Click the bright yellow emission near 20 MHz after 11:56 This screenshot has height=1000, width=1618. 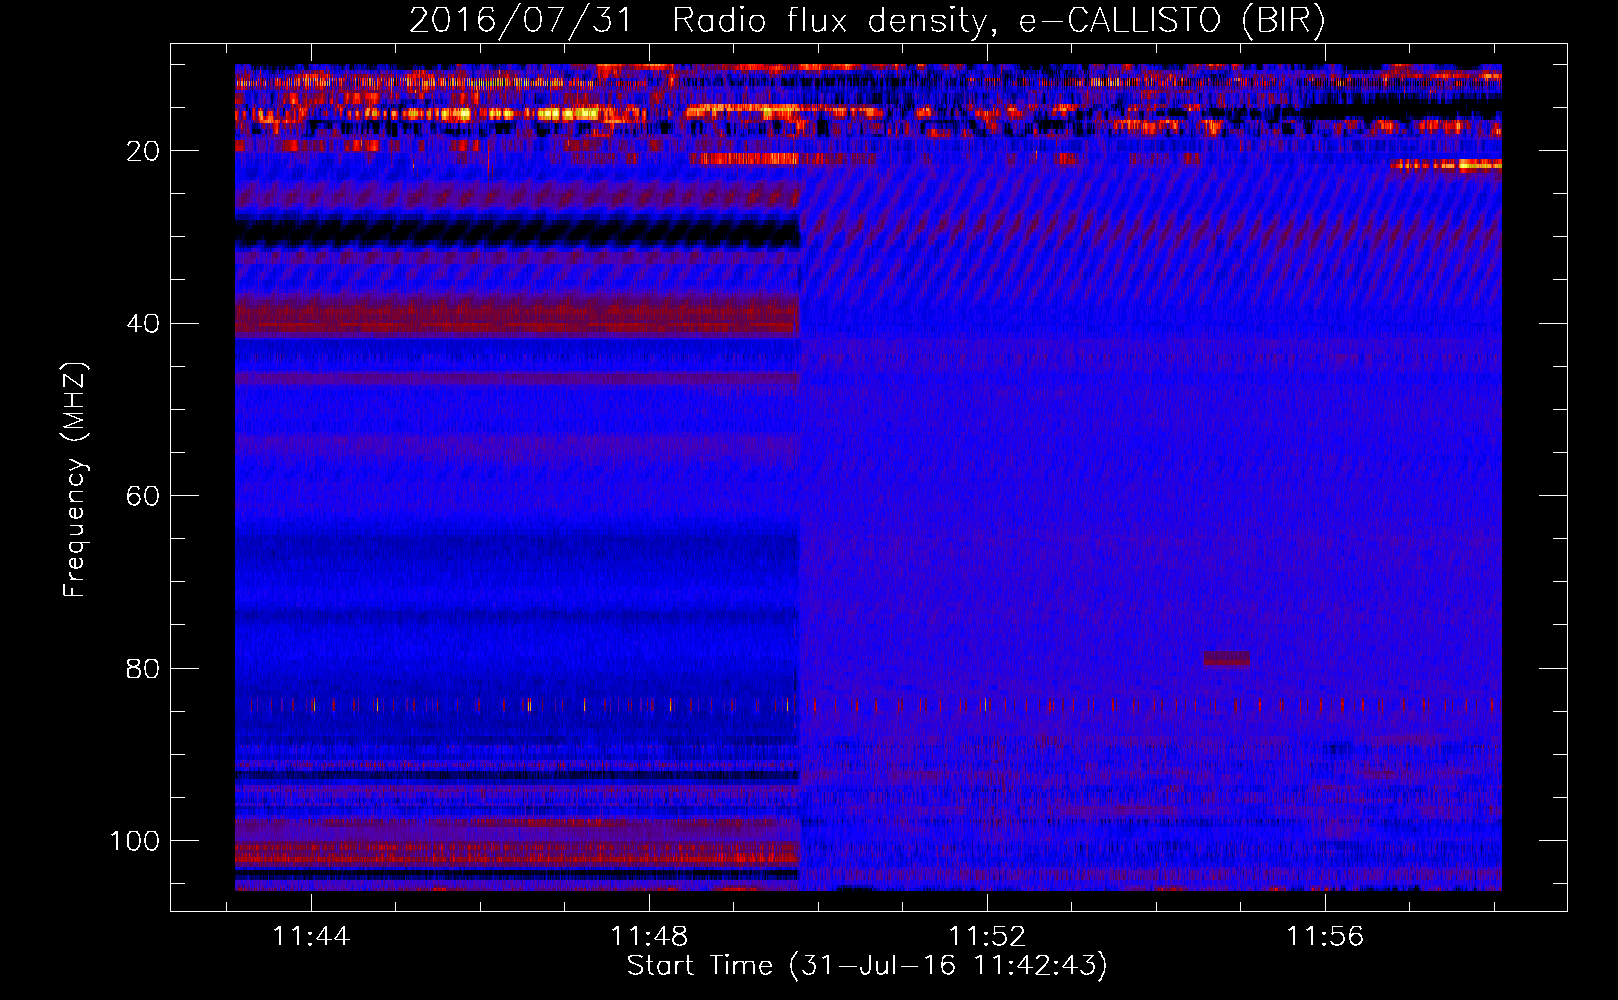click(x=1446, y=166)
